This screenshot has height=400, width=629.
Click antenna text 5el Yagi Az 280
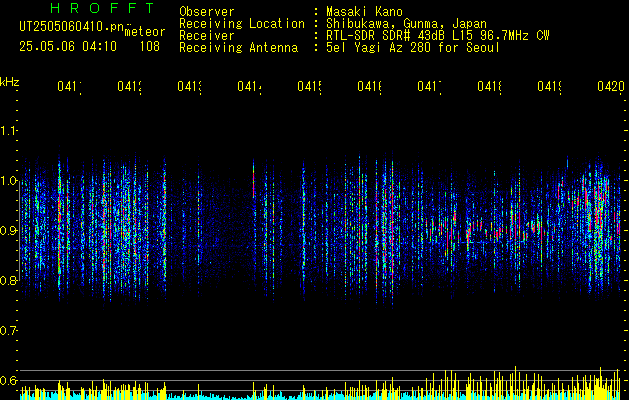coord(380,48)
